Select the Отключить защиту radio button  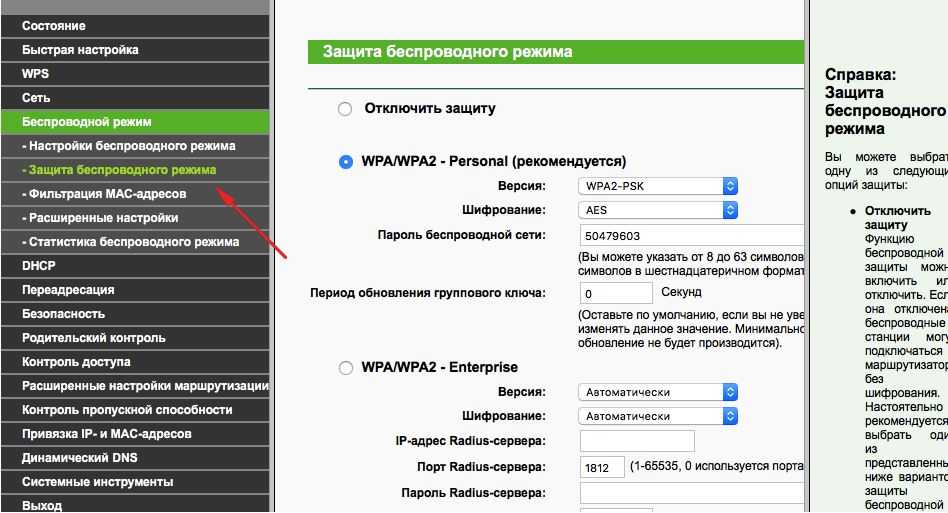[x=346, y=109]
